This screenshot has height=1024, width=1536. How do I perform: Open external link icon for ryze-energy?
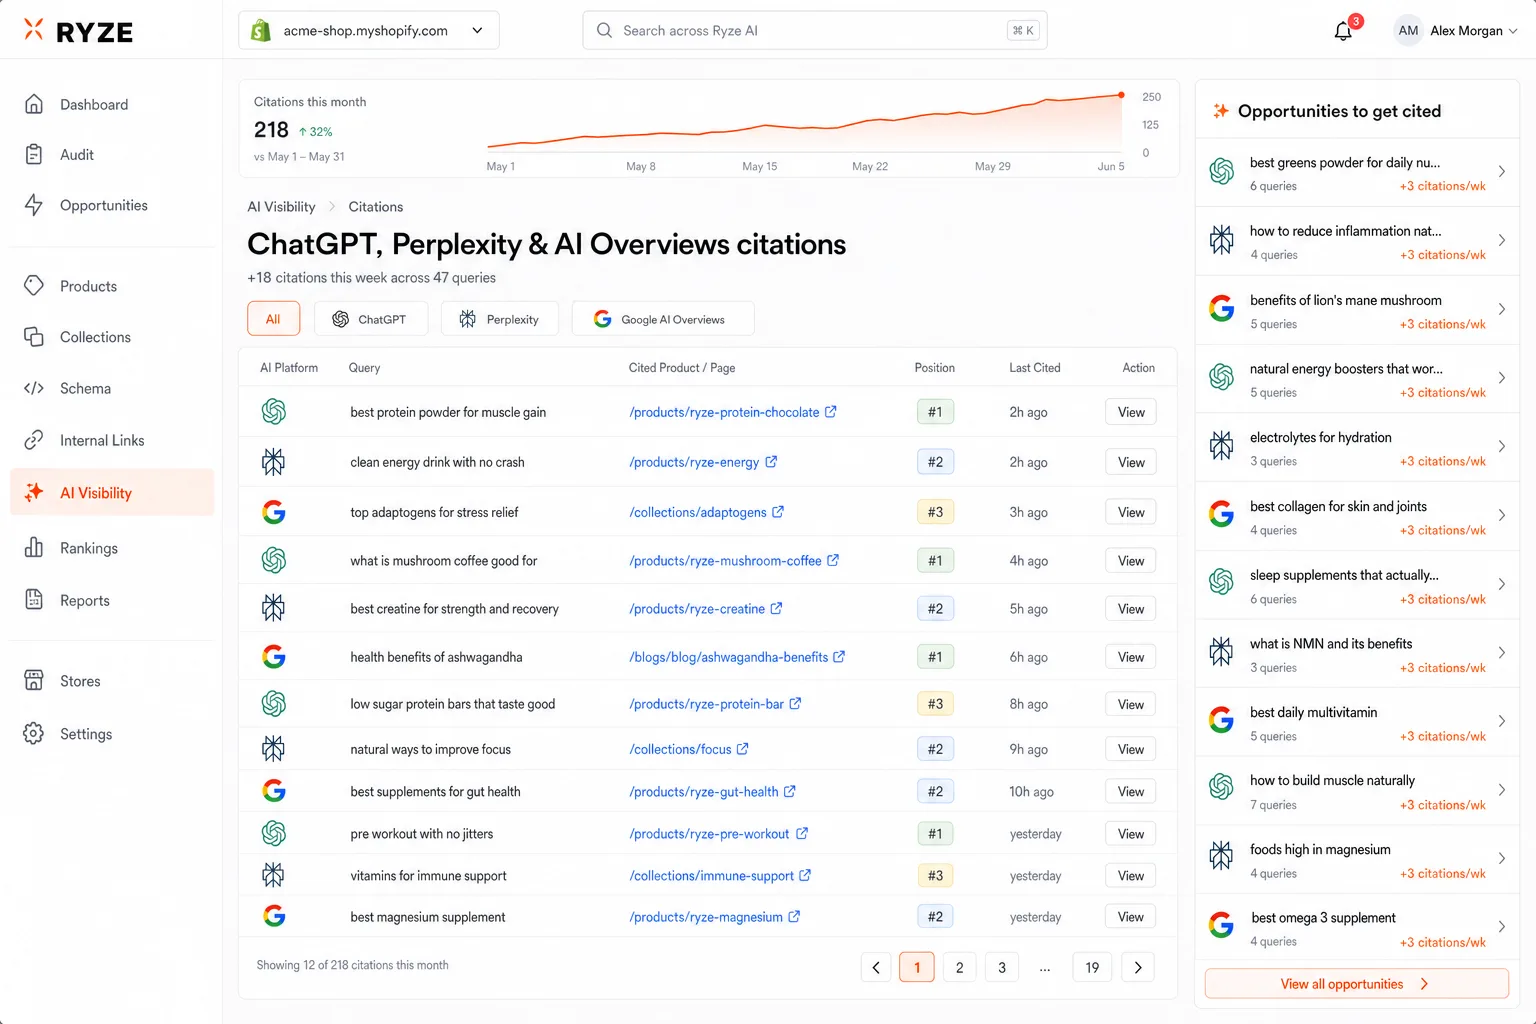point(771,461)
